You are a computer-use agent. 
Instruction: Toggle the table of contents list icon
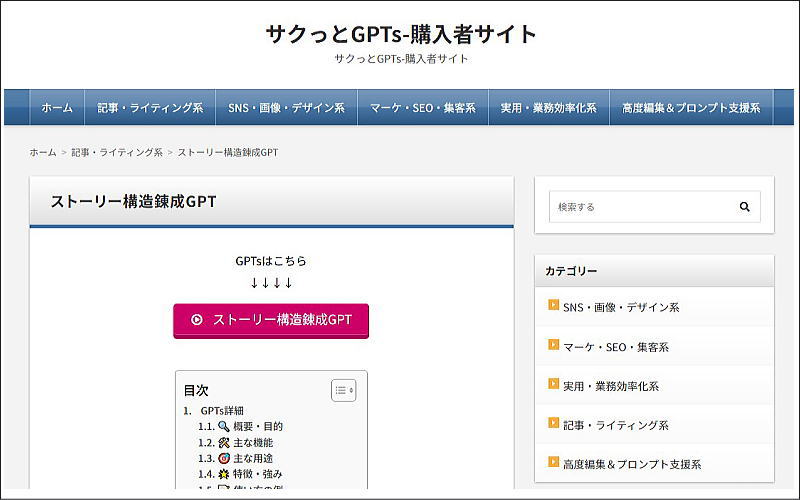tap(343, 390)
